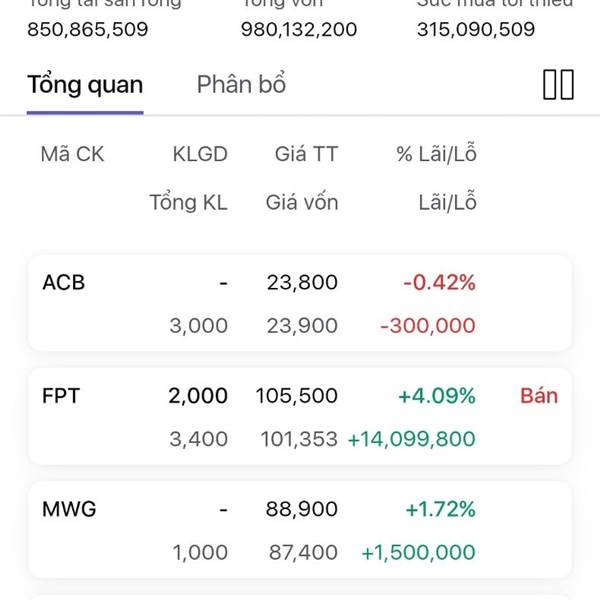Tap the Giá vốn header label
Viewport: 600px width, 600px height.
pyautogui.click(x=302, y=203)
